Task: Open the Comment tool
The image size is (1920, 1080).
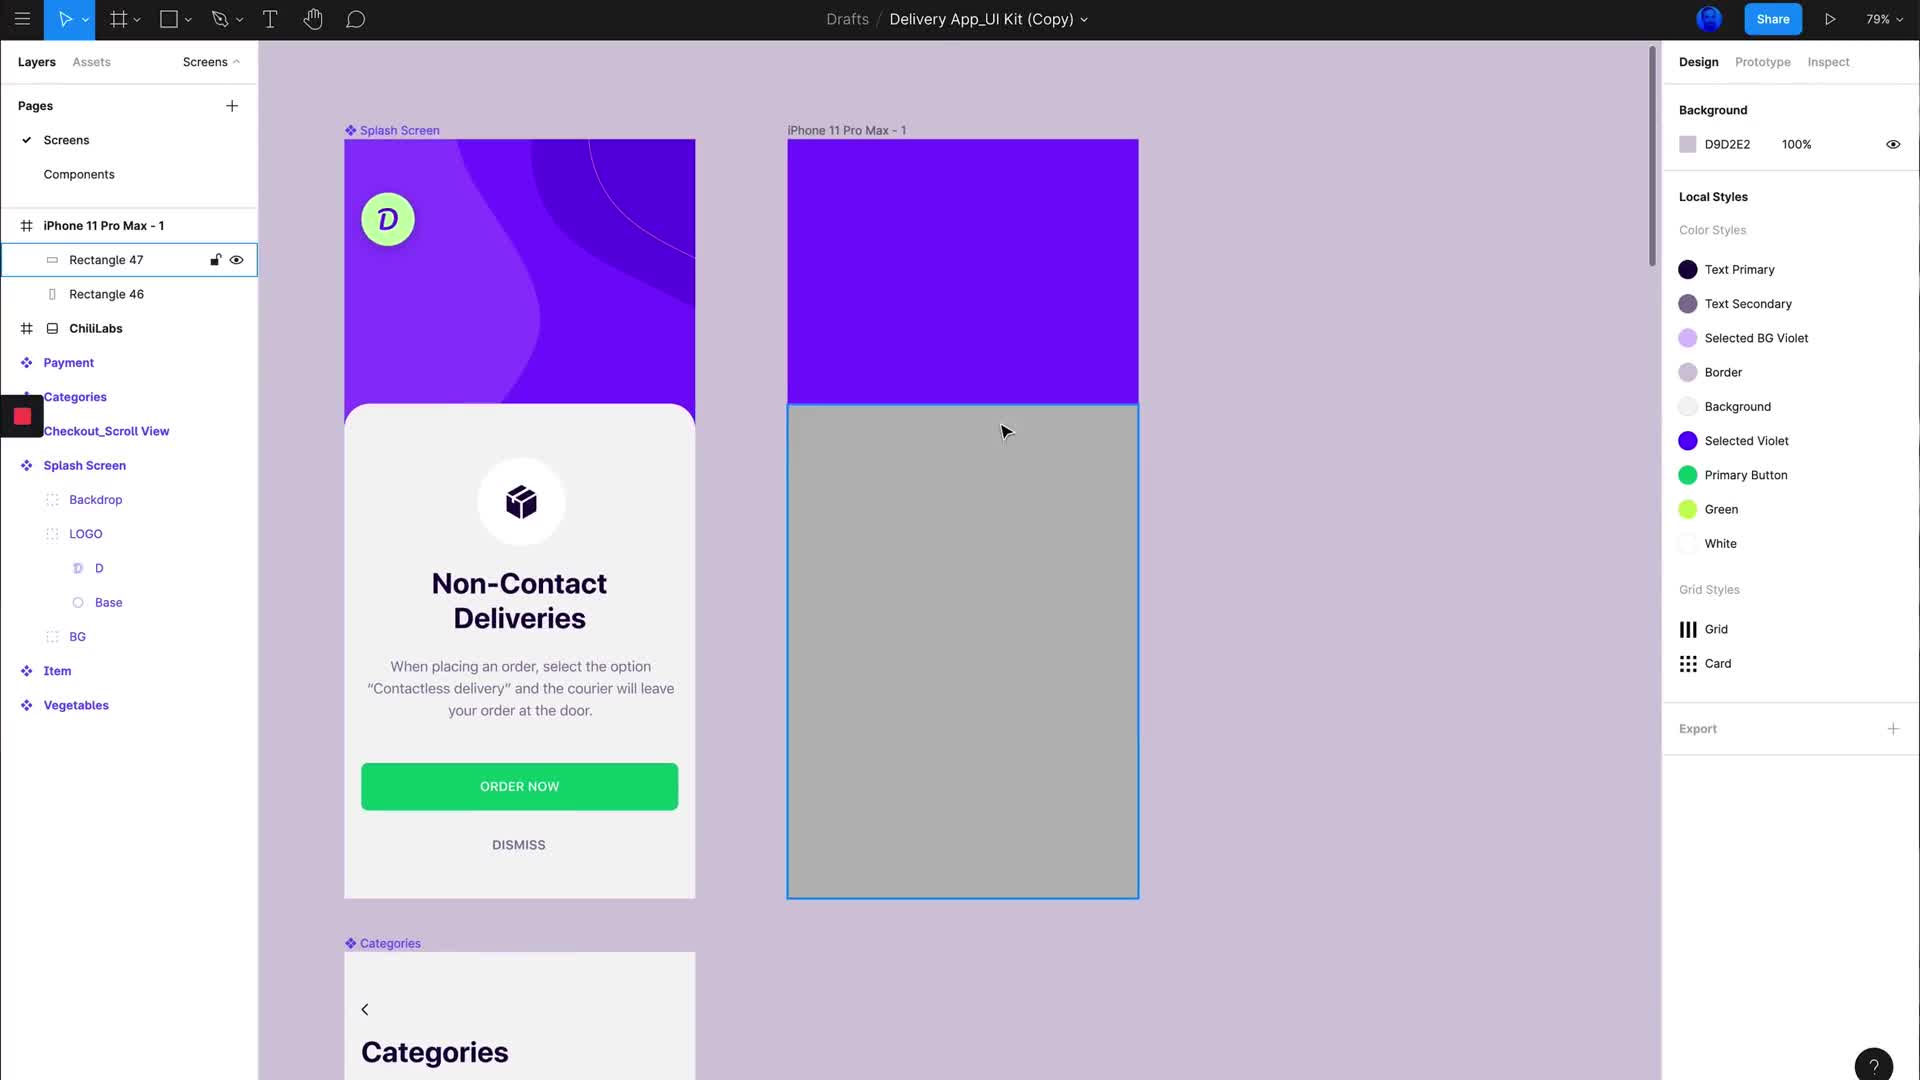Action: (x=356, y=19)
